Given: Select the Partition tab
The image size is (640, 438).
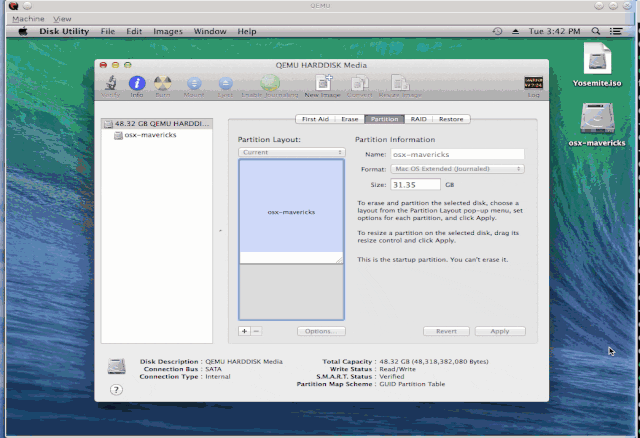Looking at the screenshot, I should pyautogui.click(x=384, y=119).
